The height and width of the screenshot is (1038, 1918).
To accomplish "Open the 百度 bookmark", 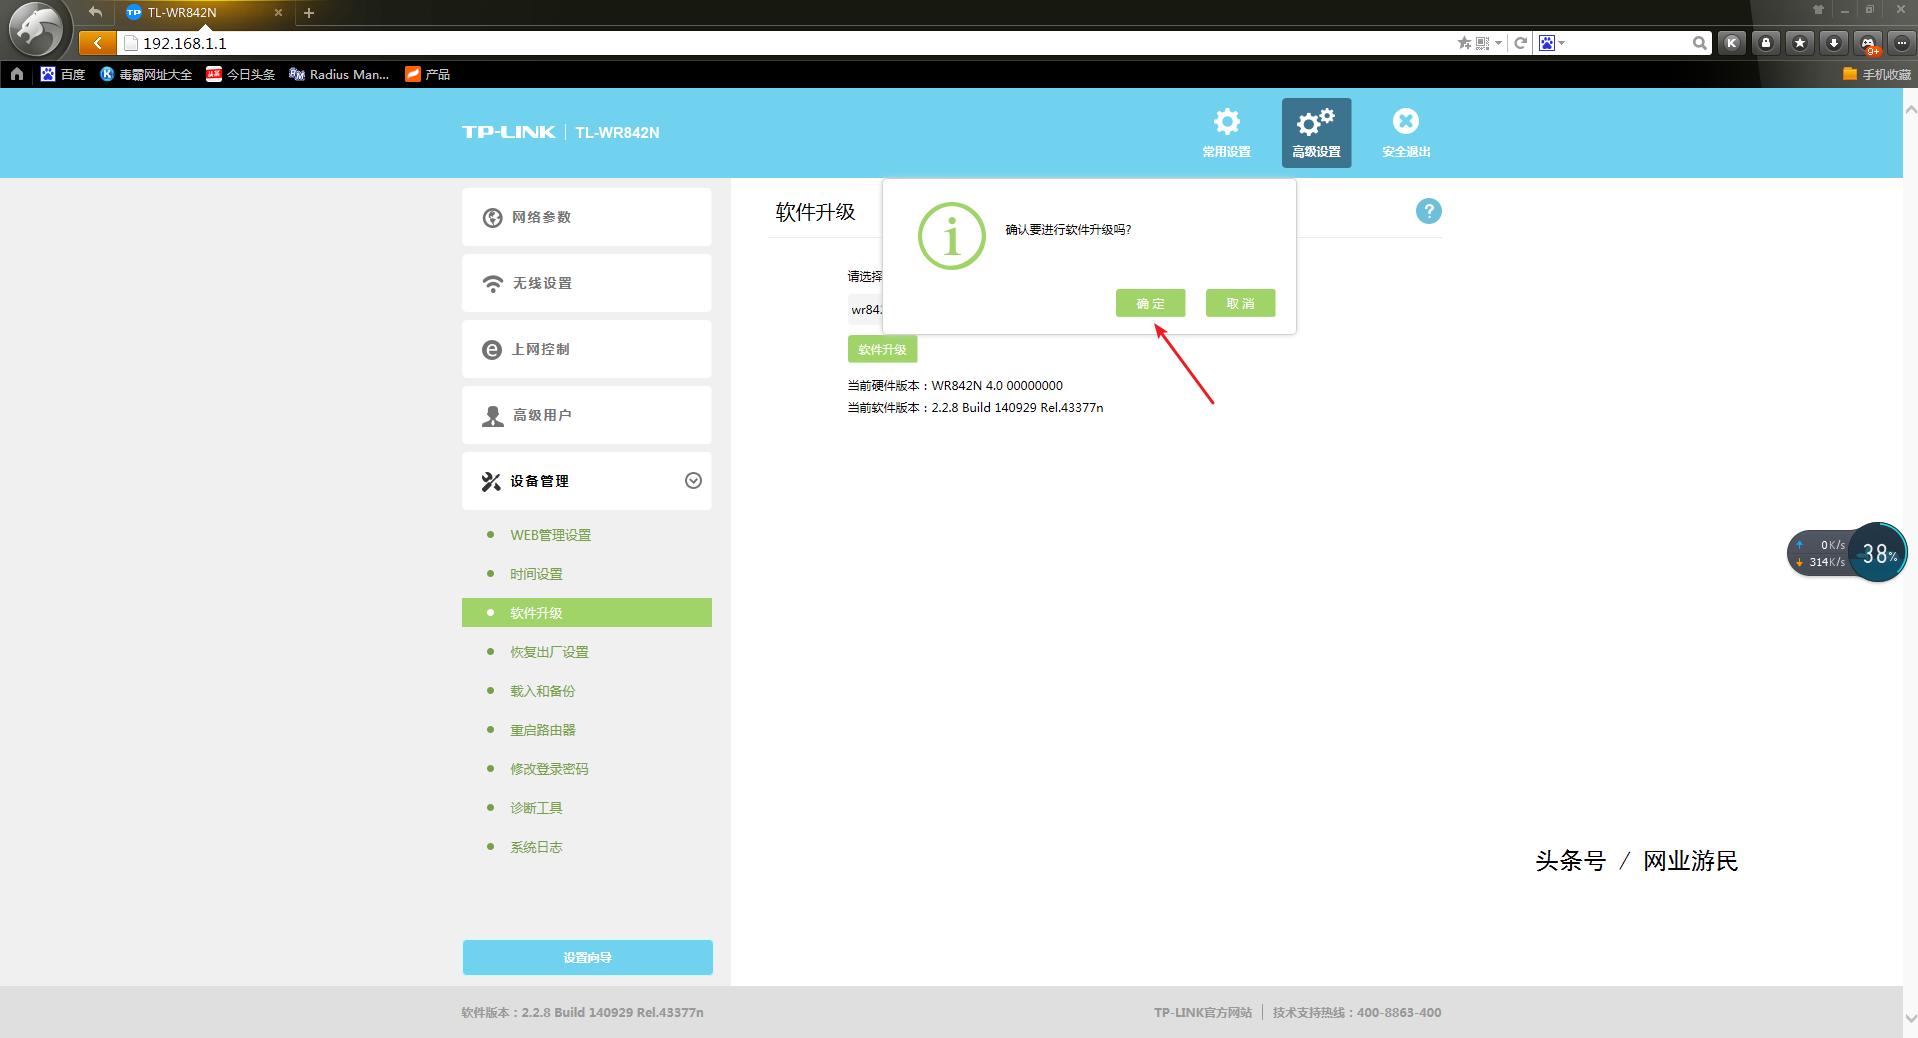I will [x=63, y=74].
